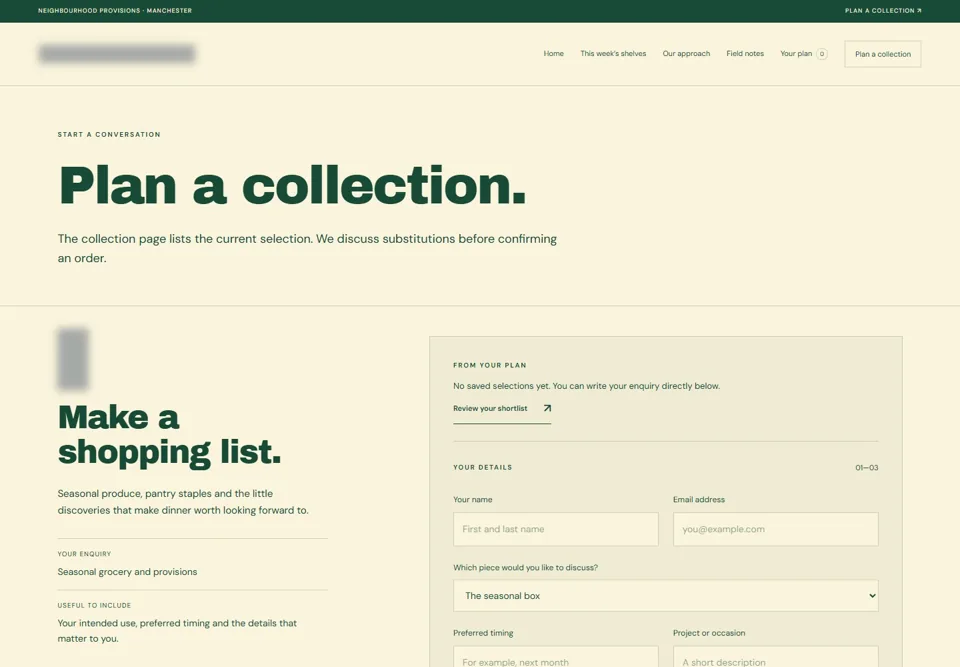Click the blurred site logo in the header
The height and width of the screenshot is (667, 960).
click(116, 54)
